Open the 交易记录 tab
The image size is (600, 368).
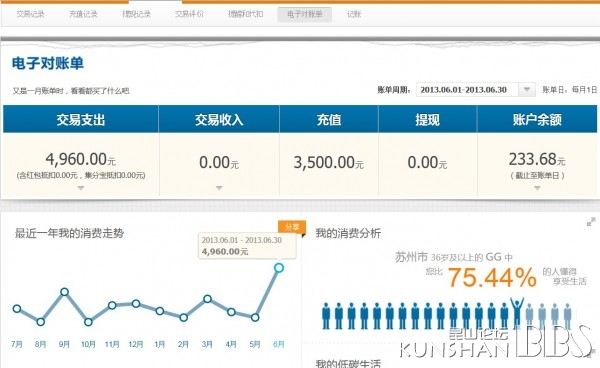30,15
